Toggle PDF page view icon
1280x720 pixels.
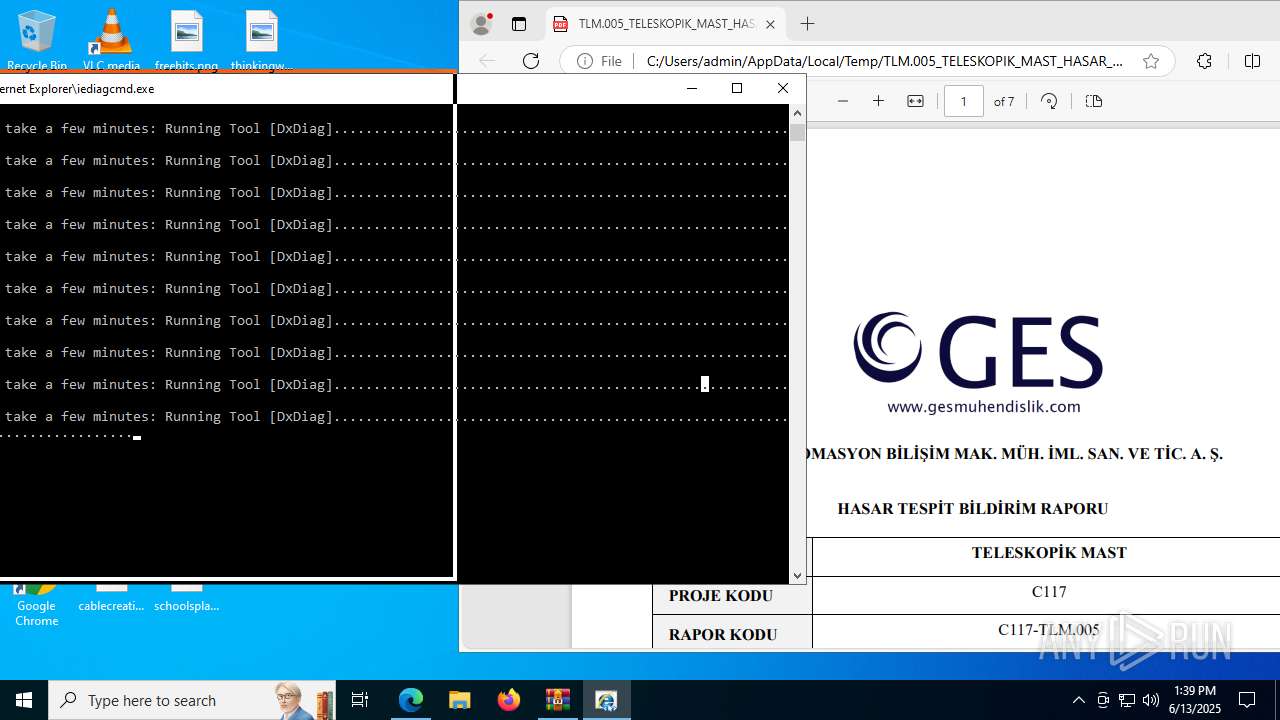pos(1093,101)
